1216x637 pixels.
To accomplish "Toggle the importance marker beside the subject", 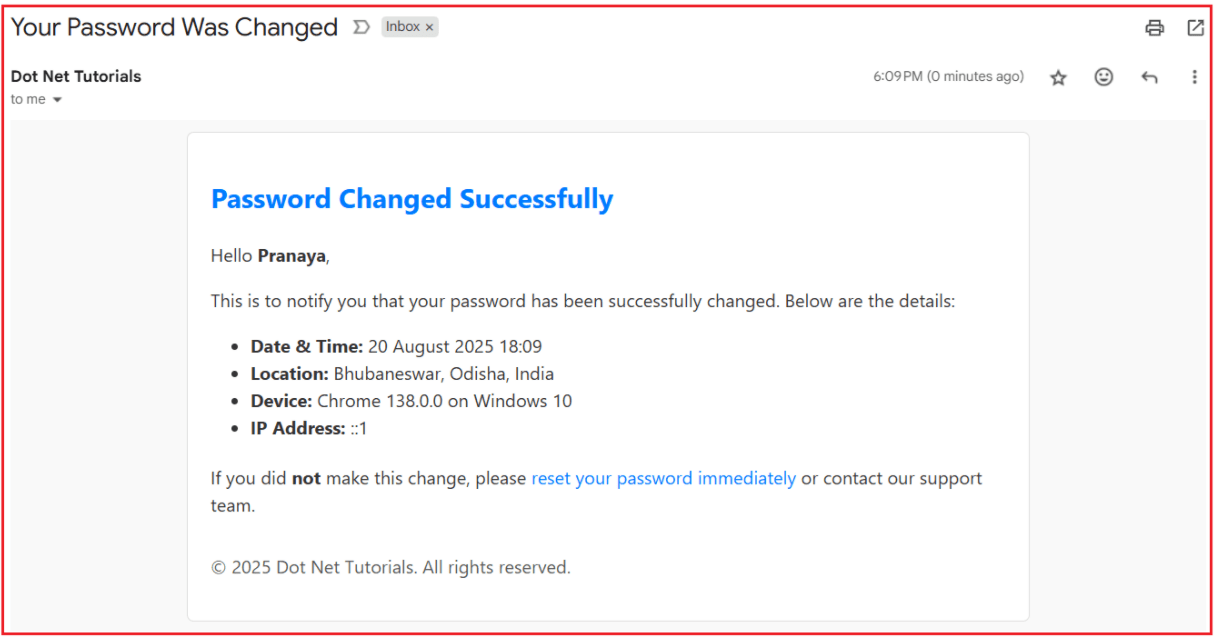I will tap(361, 28).
